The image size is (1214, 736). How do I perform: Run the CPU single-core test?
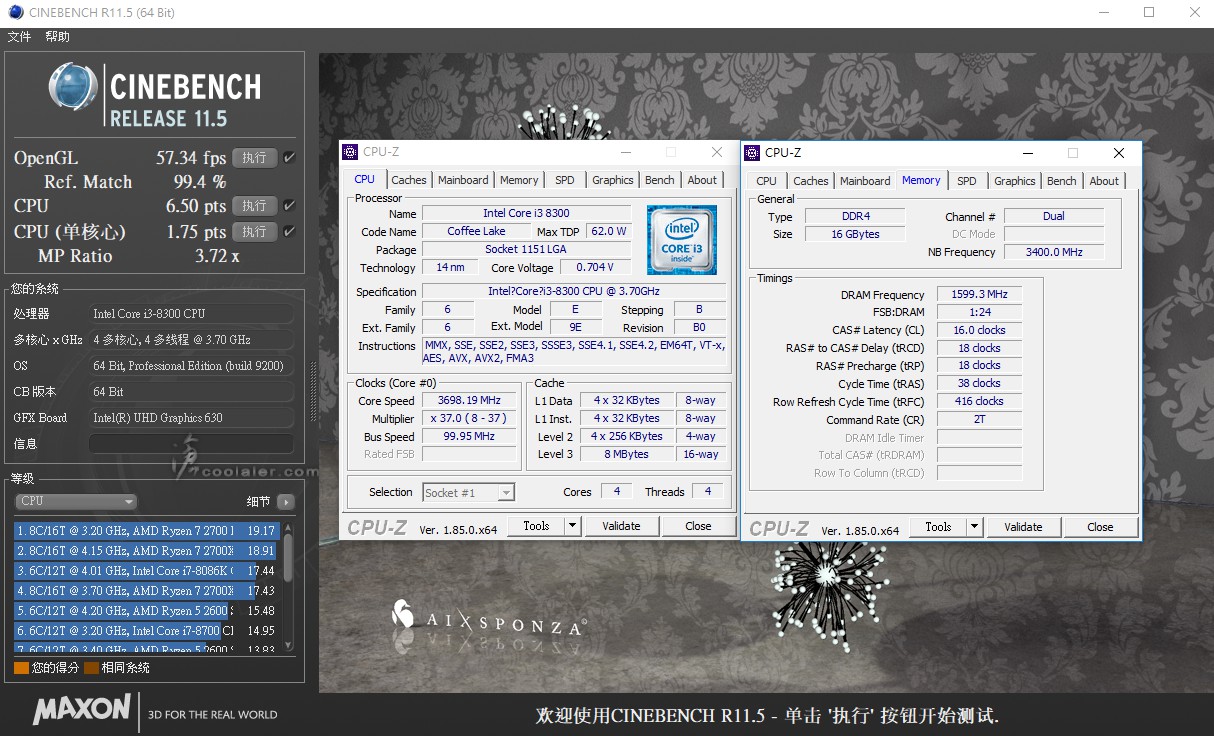[x=254, y=232]
